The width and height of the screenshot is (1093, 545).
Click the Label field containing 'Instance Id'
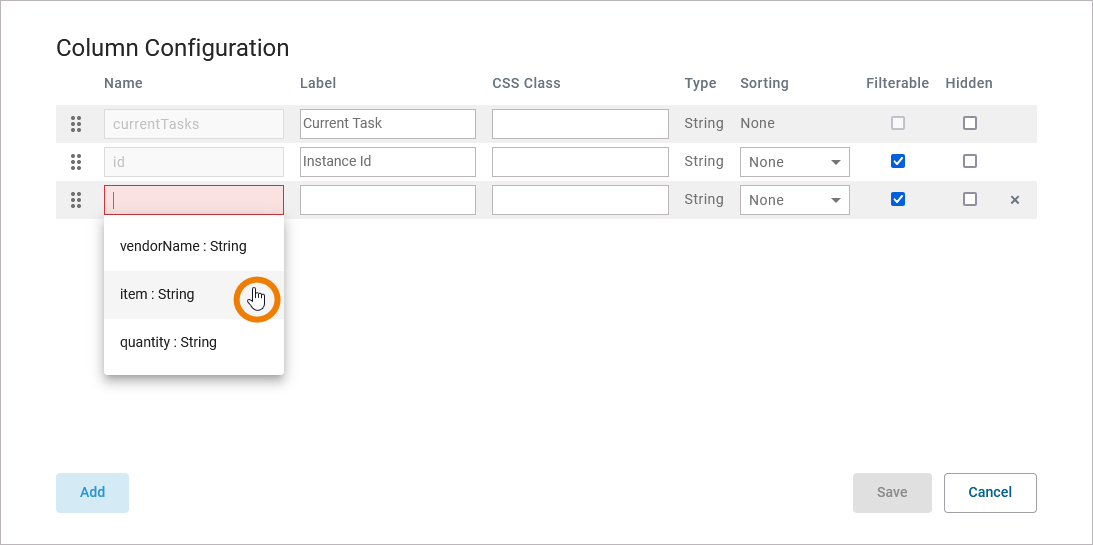tap(388, 162)
